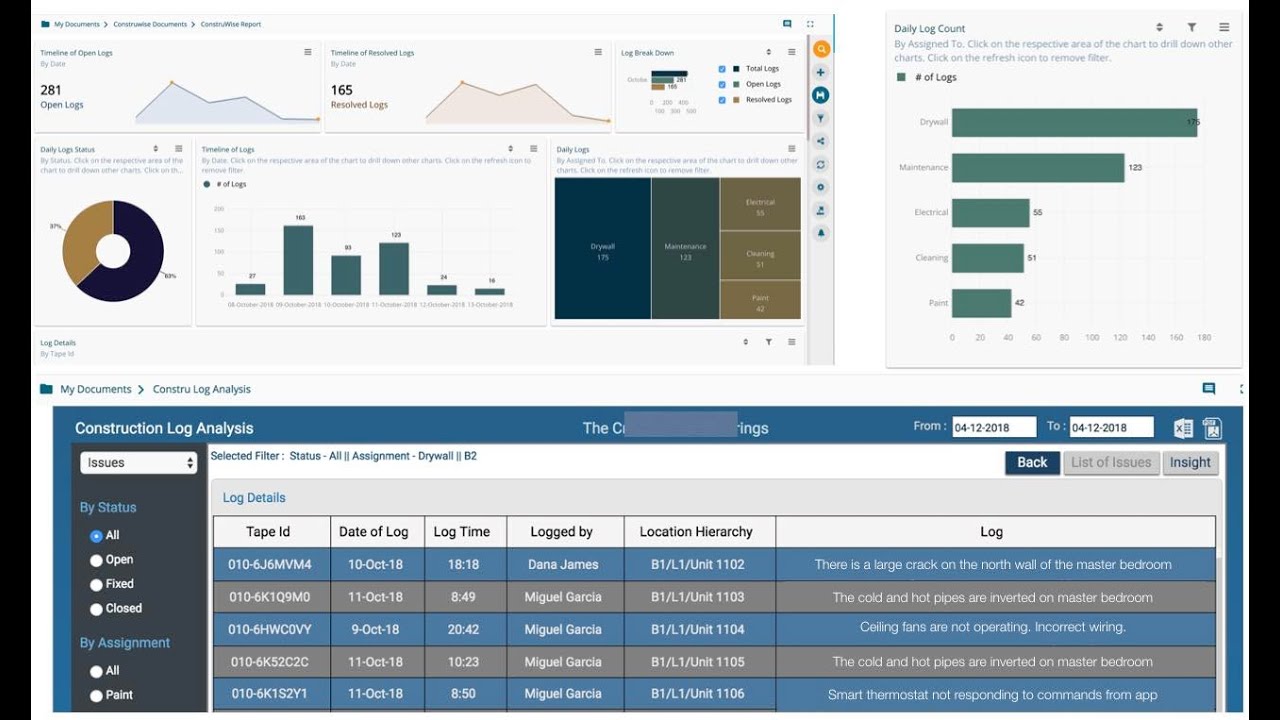Click ConstruWise Report breadcrumb

coord(231,24)
